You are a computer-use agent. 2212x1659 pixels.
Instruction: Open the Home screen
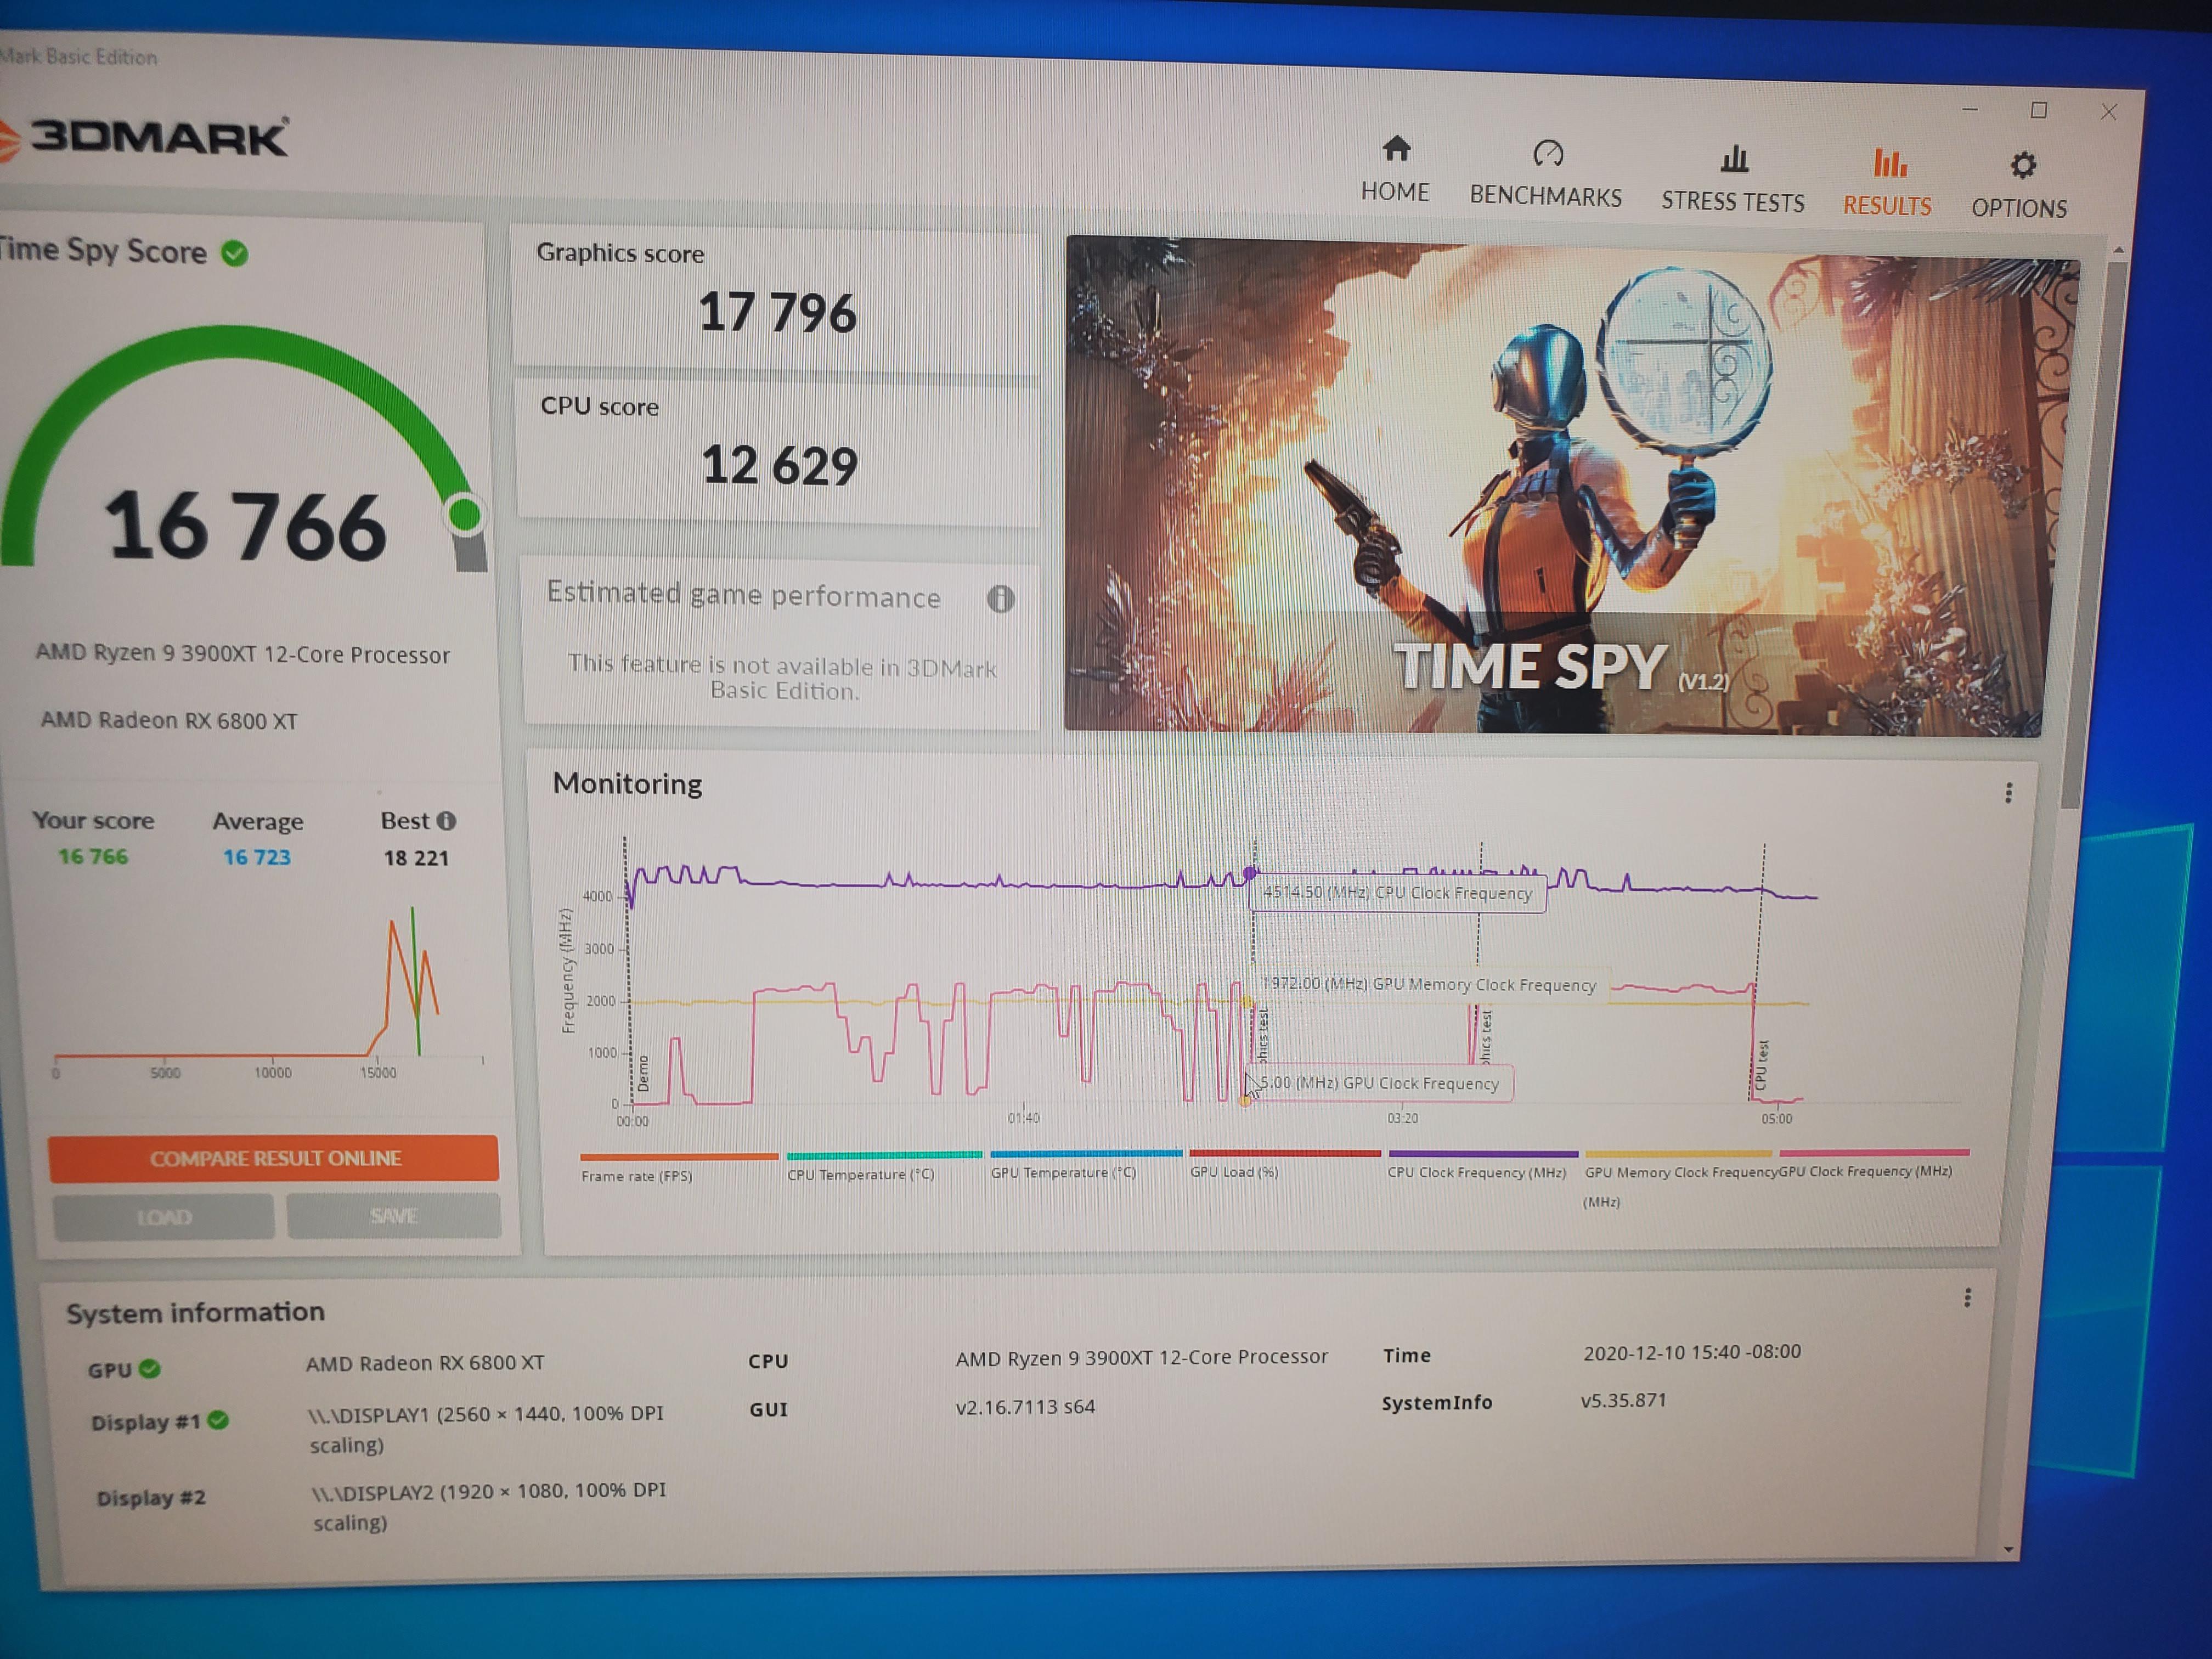pyautogui.click(x=1396, y=170)
